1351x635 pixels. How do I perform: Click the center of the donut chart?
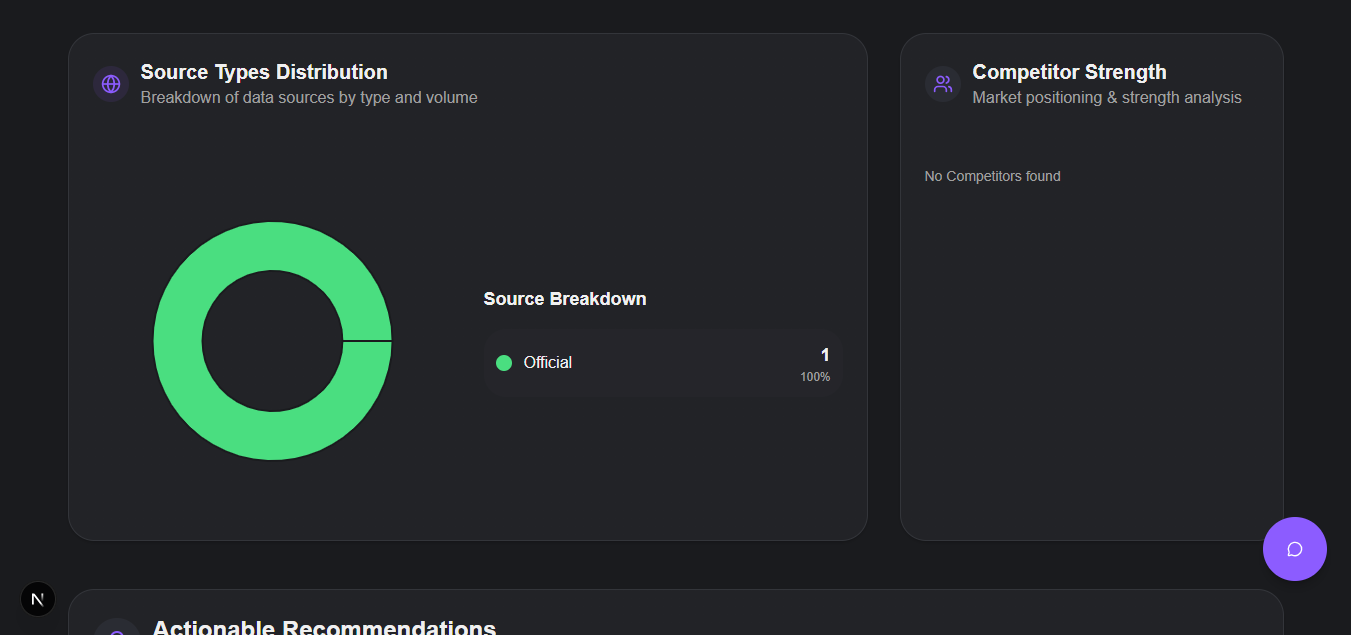point(273,342)
